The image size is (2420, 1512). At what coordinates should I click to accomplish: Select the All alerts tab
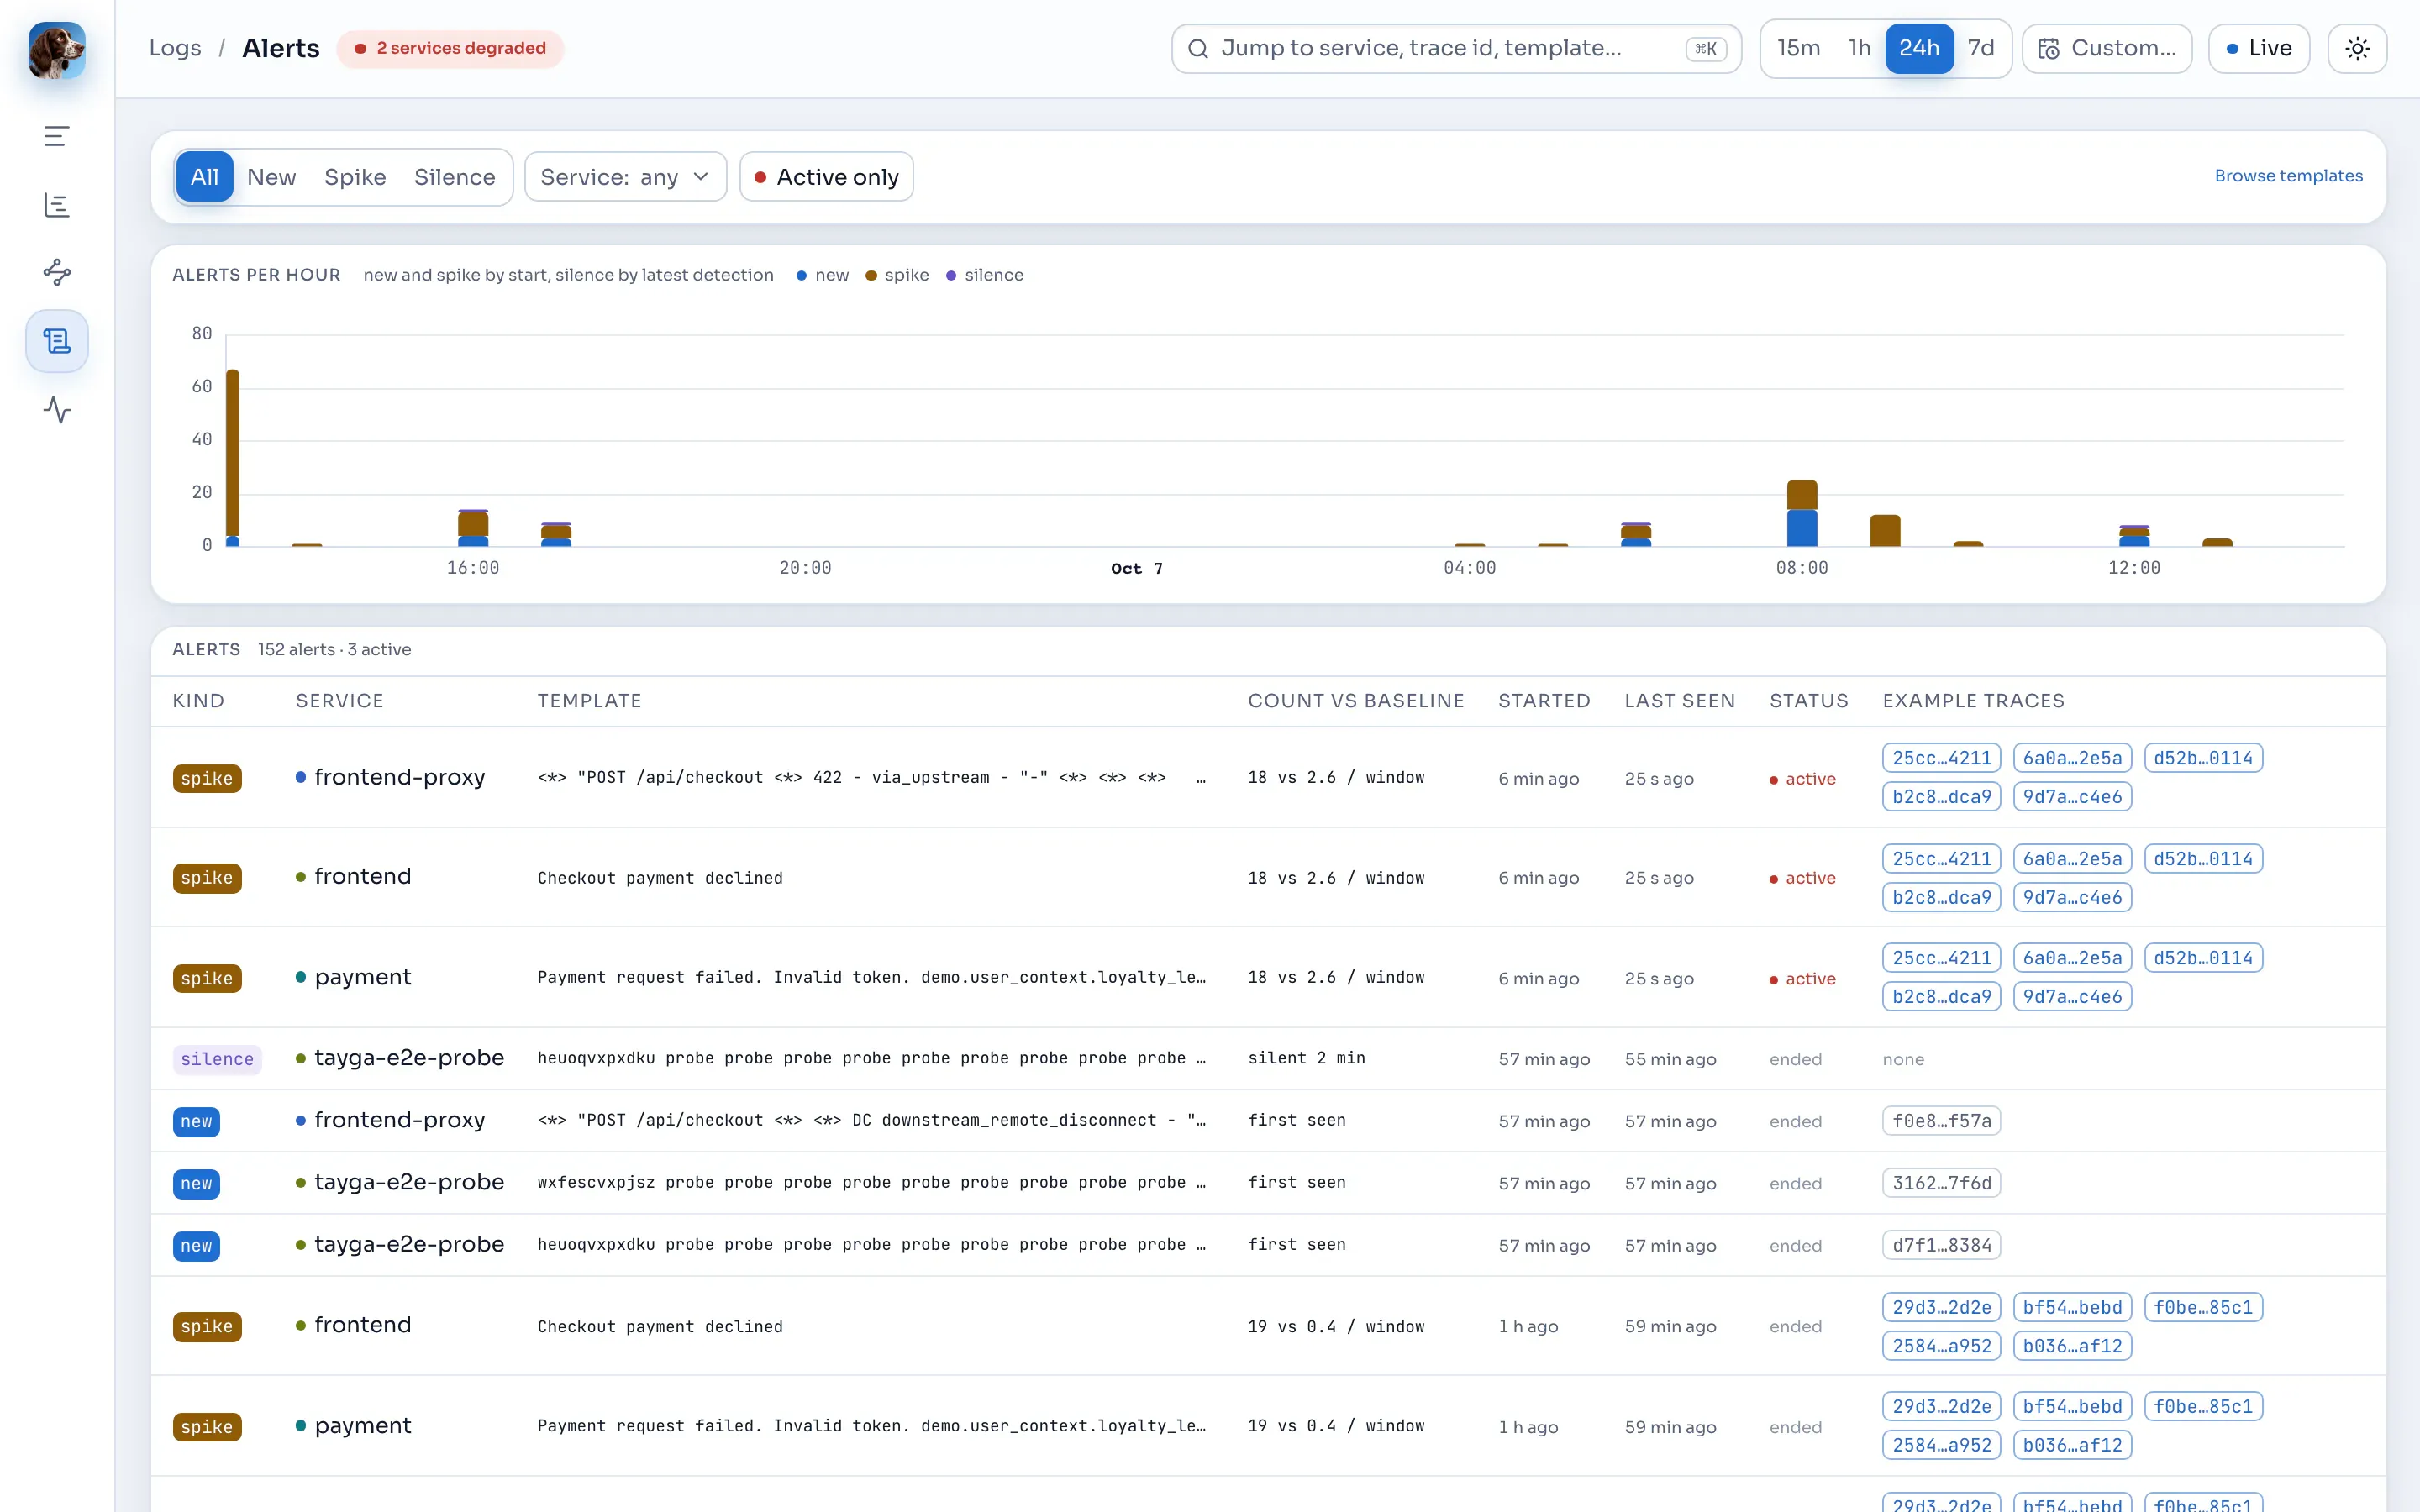pos(204,177)
